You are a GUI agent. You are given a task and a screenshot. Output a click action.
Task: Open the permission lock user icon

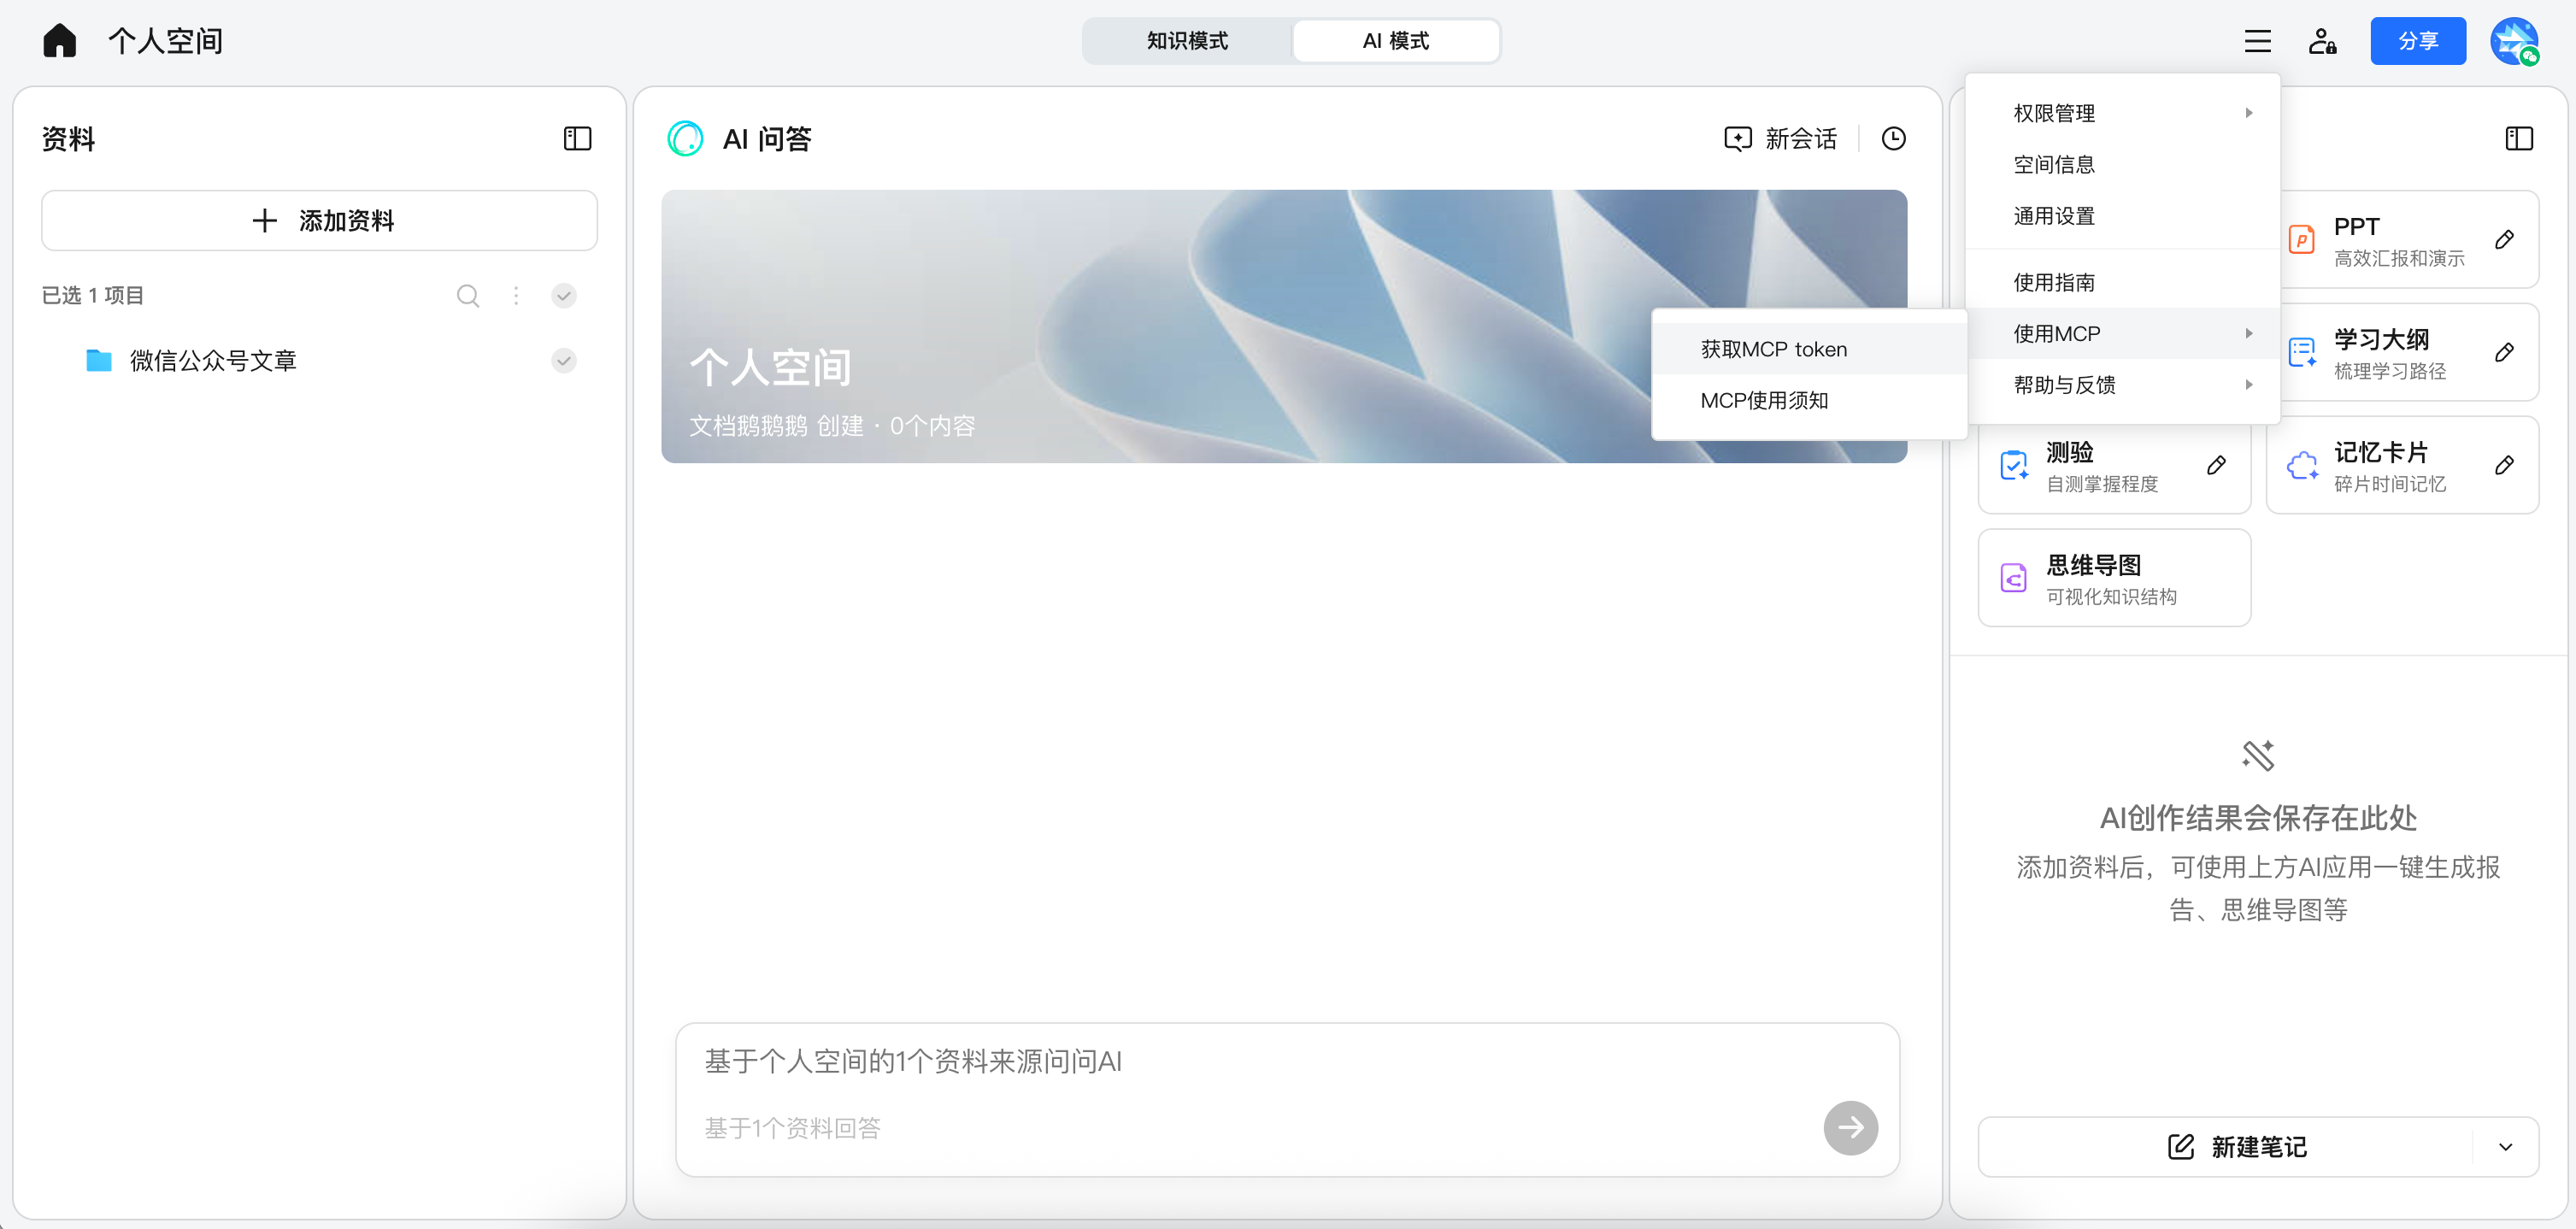coord(2323,41)
